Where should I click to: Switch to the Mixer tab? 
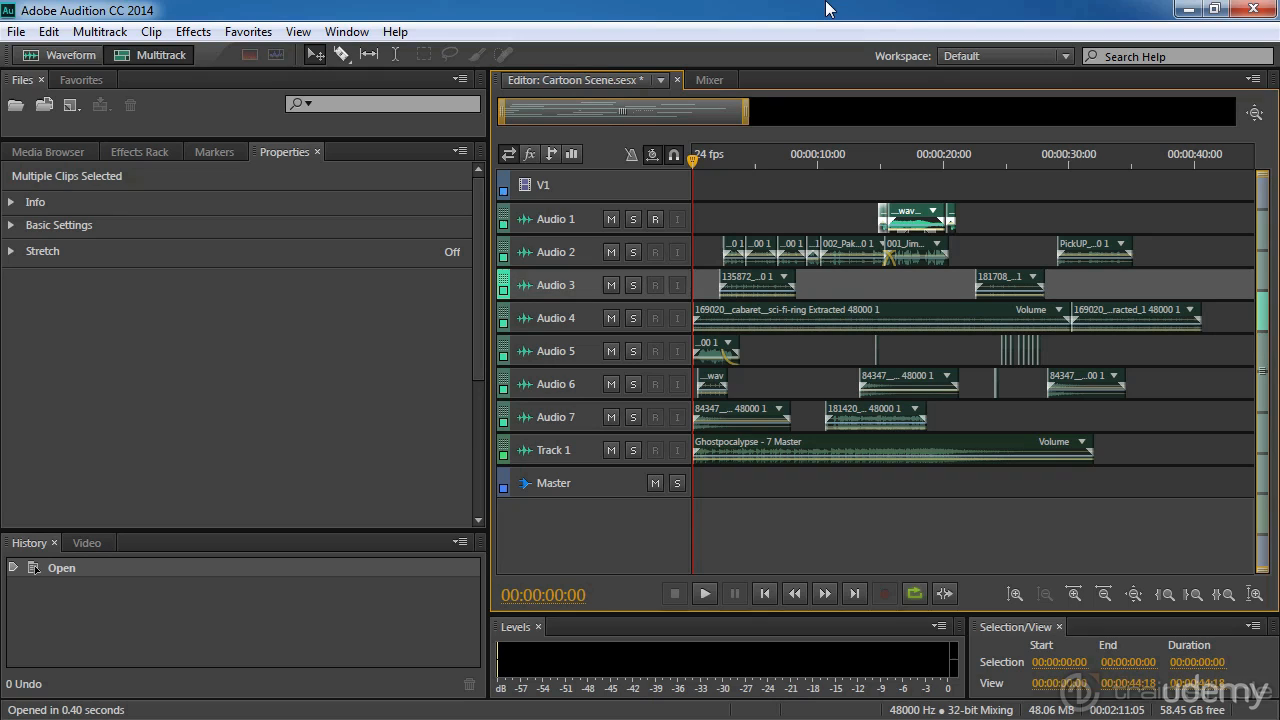tap(709, 80)
